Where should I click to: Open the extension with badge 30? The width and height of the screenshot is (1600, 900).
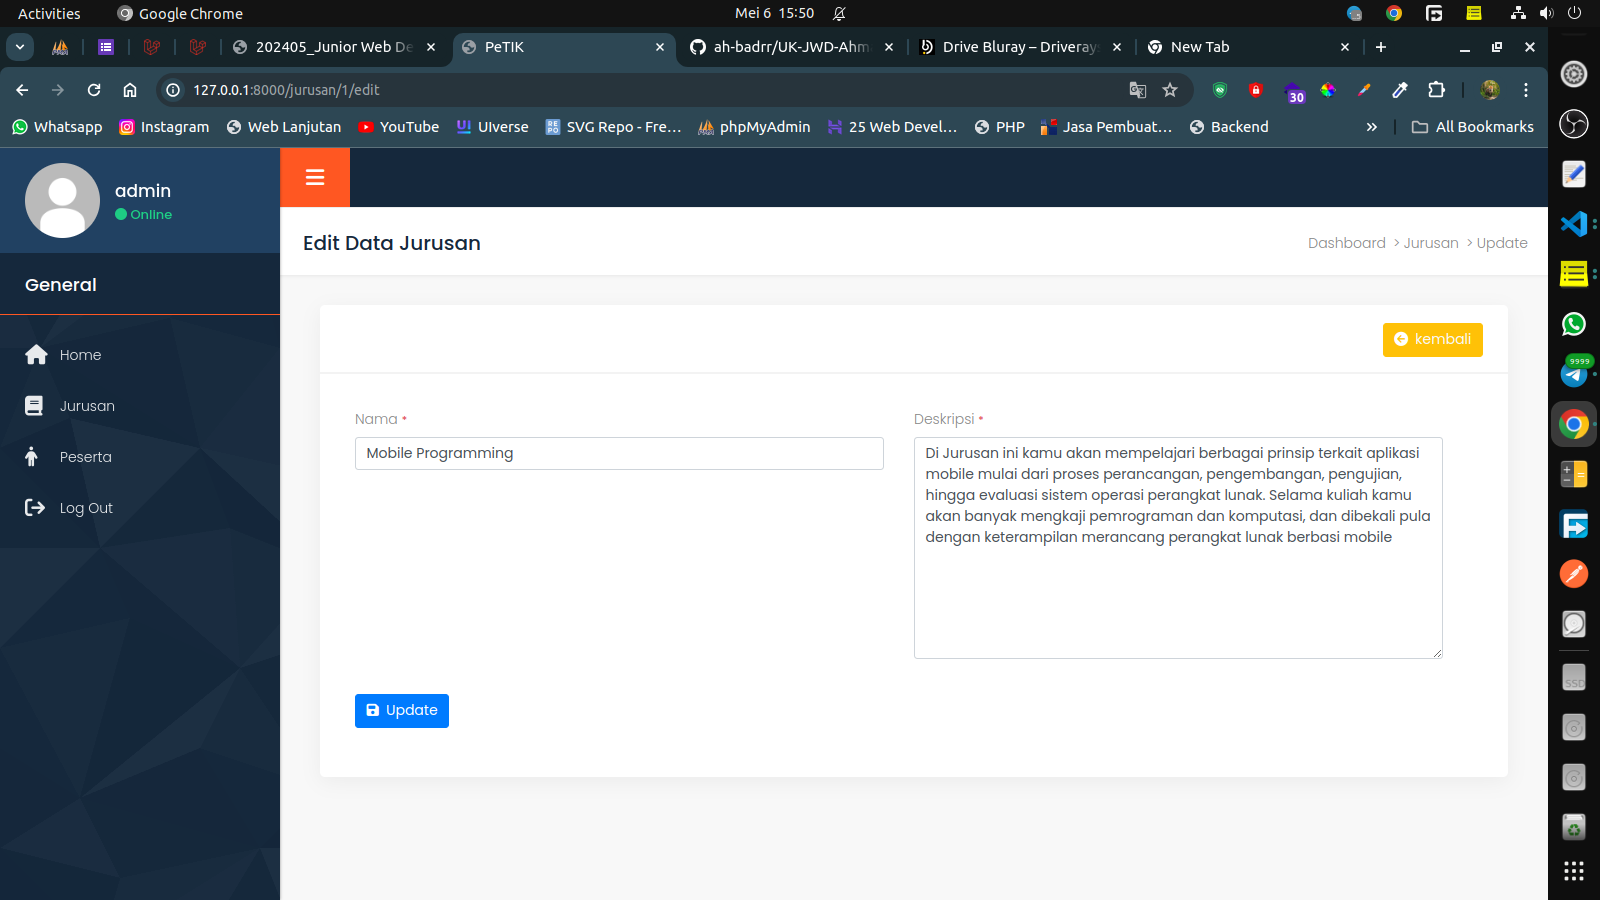(1293, 91)
